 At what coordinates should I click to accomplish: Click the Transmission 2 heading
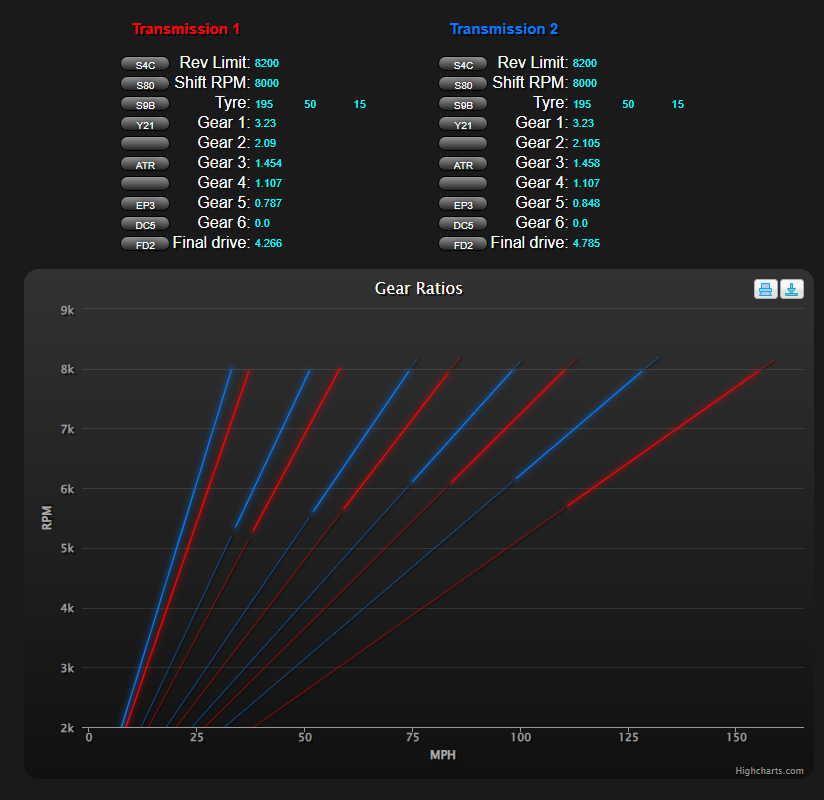[504, 29]
